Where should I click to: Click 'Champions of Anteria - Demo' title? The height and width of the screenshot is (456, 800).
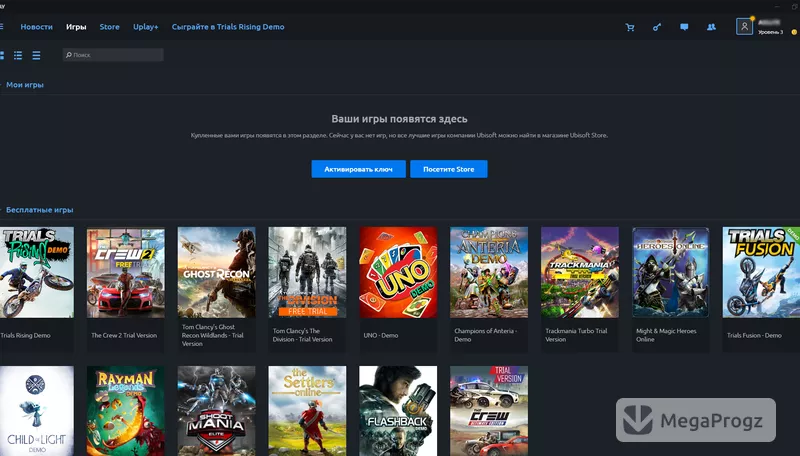coord(485,335)
